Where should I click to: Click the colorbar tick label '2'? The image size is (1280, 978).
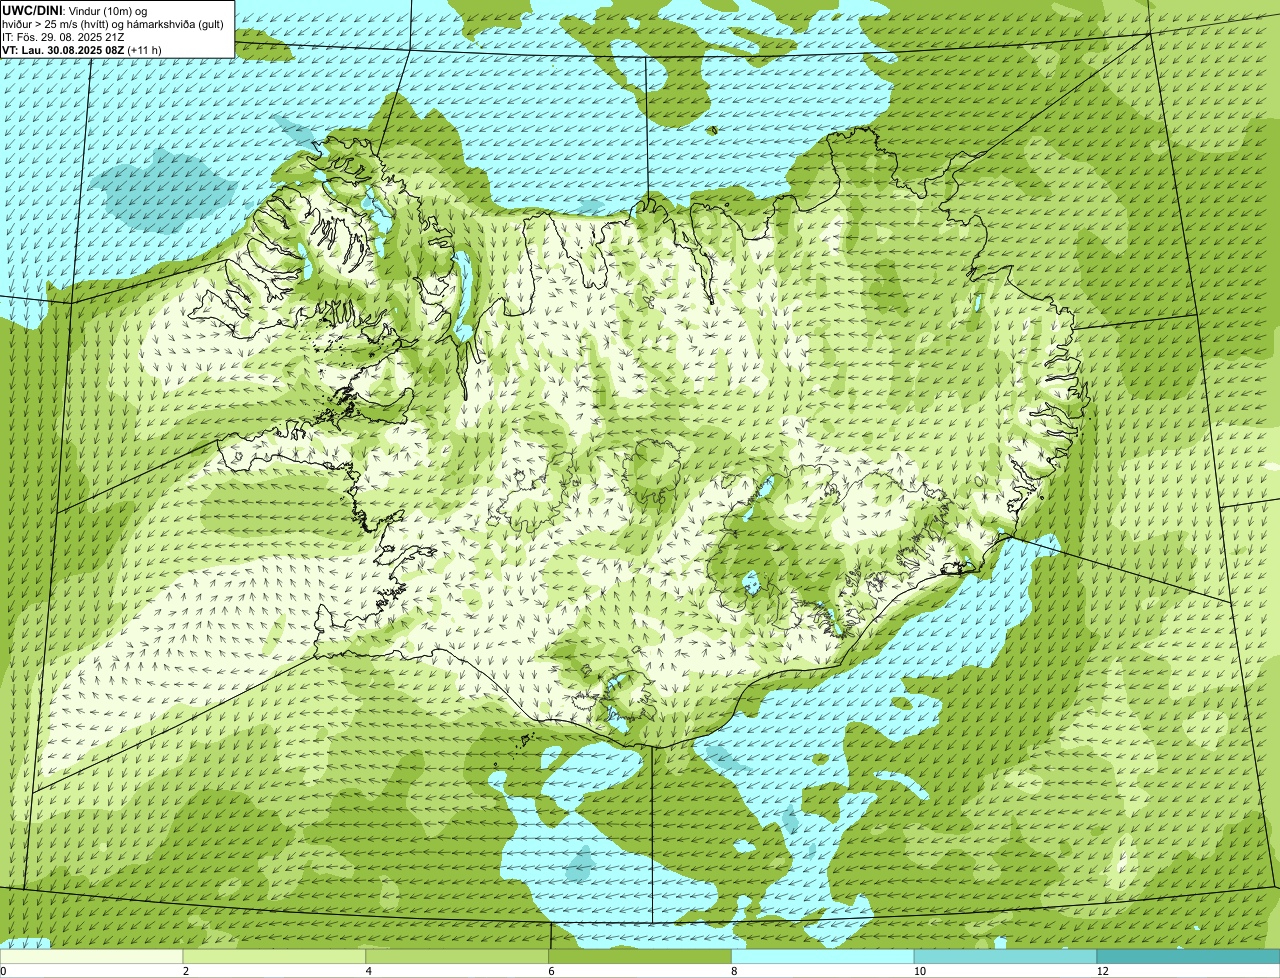pyautogui.click(x=186, y=971)
